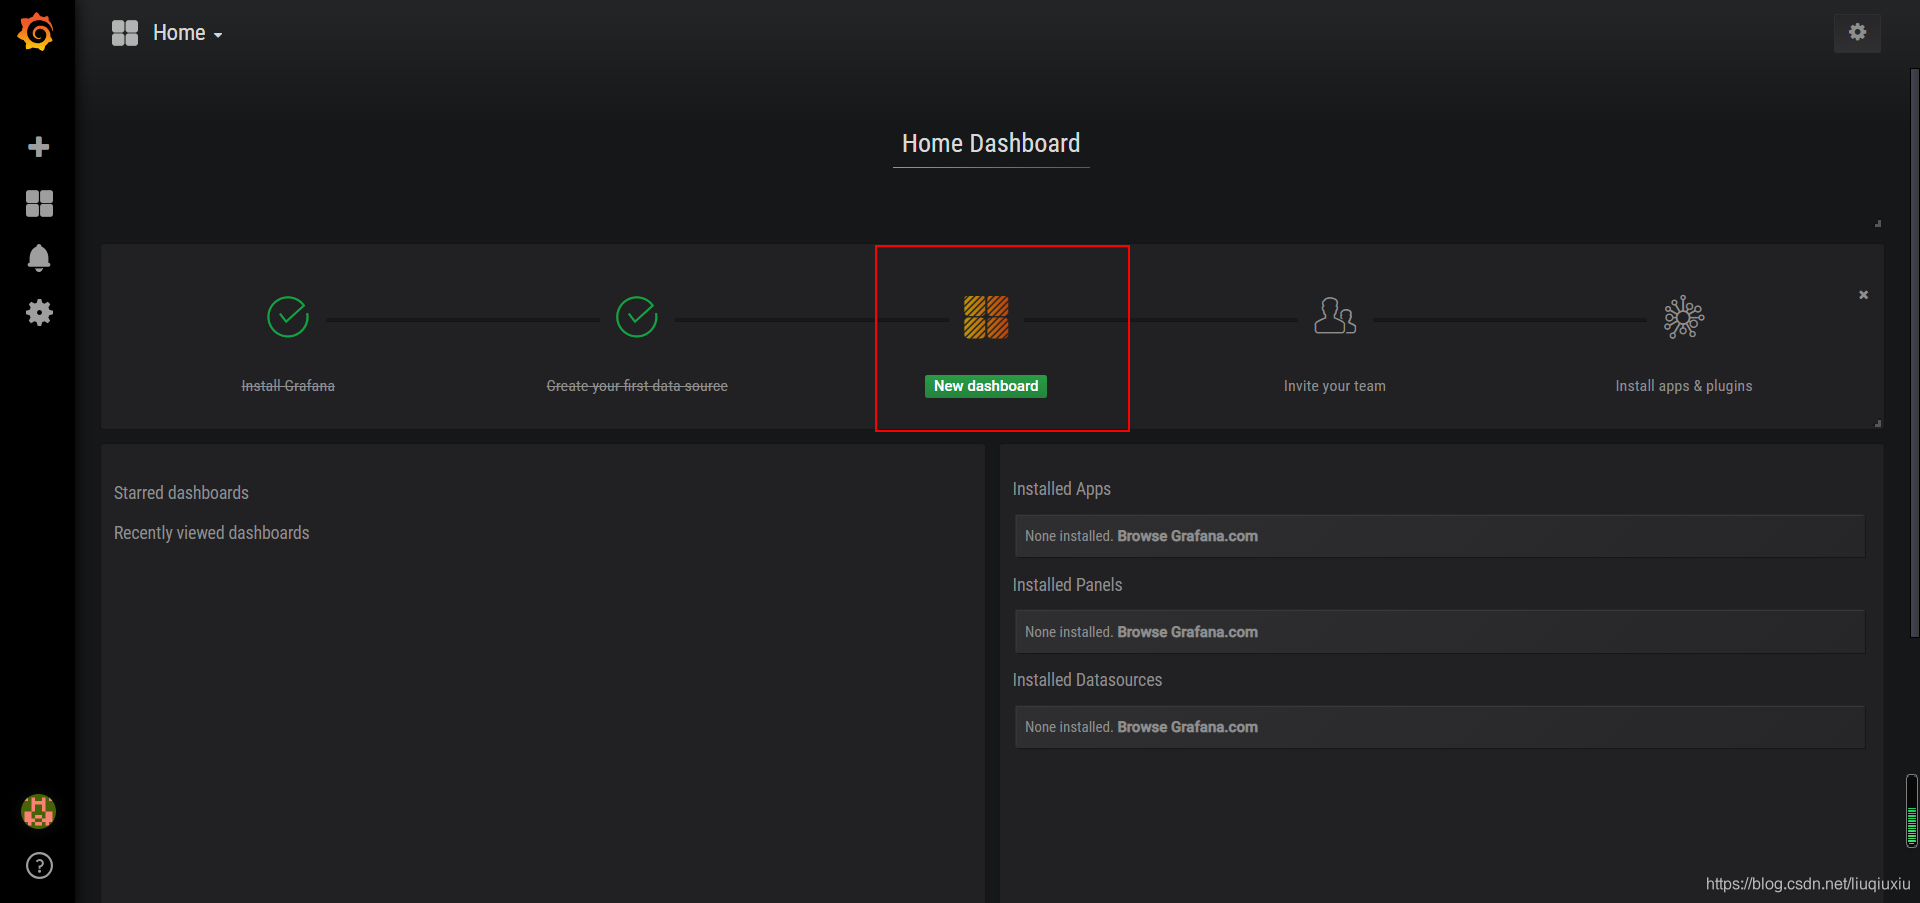Close the getting started panel
Viewport: 1920px width, 903px height.
click(1864, 295)
